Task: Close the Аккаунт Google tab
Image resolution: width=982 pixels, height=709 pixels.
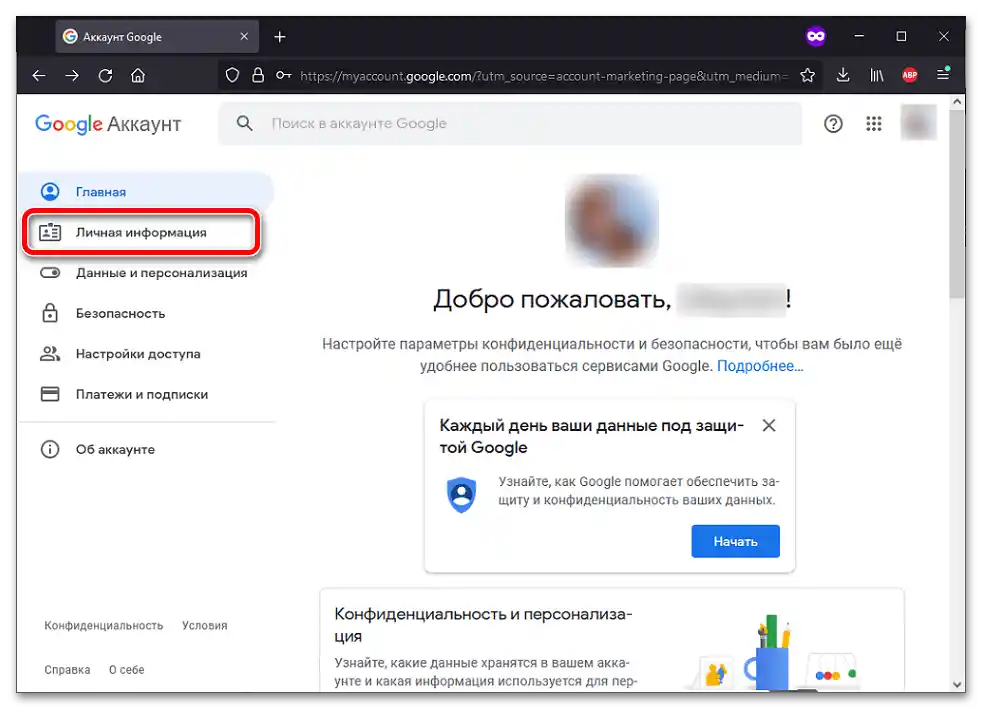Action: pos(244,36)
